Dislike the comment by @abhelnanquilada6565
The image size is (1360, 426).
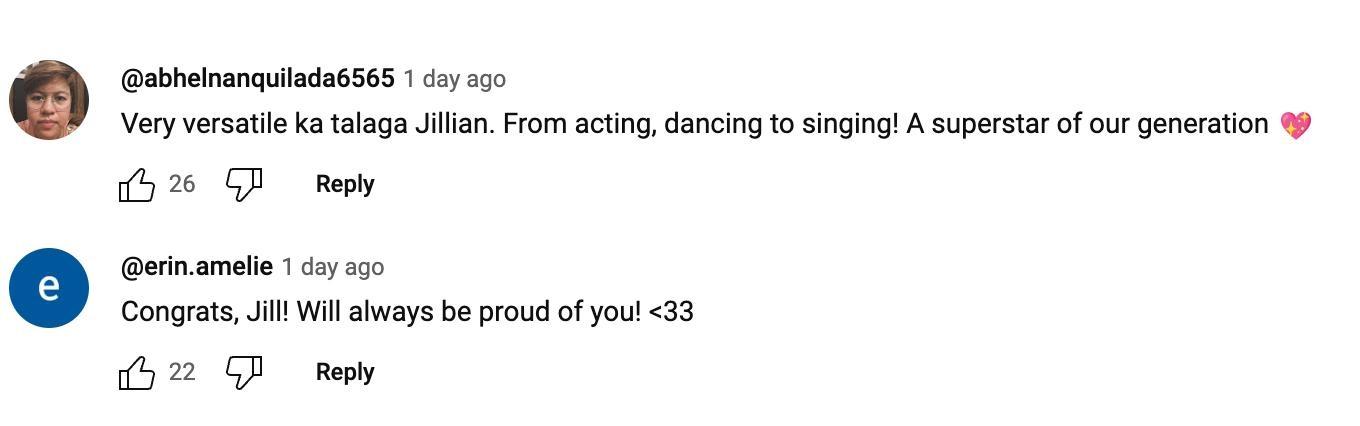(x=243, y=185)
